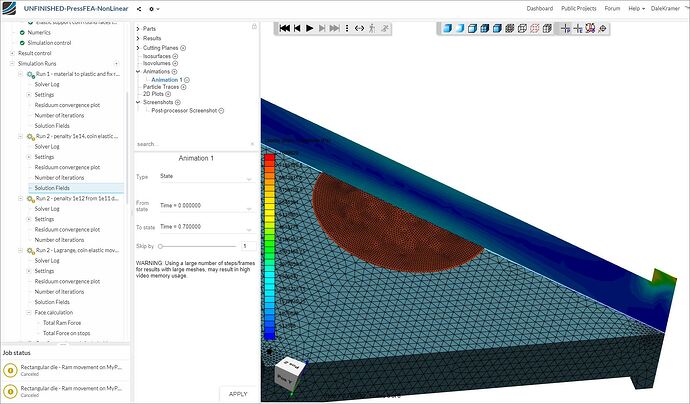The height and width of the screenshot is (404, 690).
Task: Click the SimScale logo icon
Action: click(x=9, y=8)
